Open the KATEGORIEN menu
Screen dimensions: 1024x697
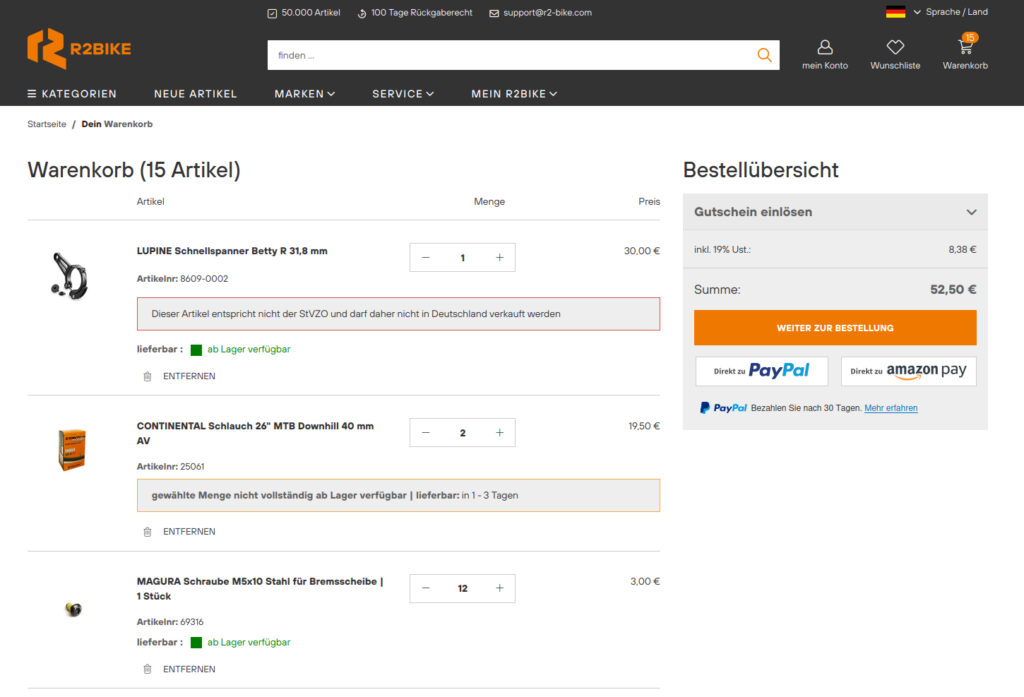tap(72, 94)
